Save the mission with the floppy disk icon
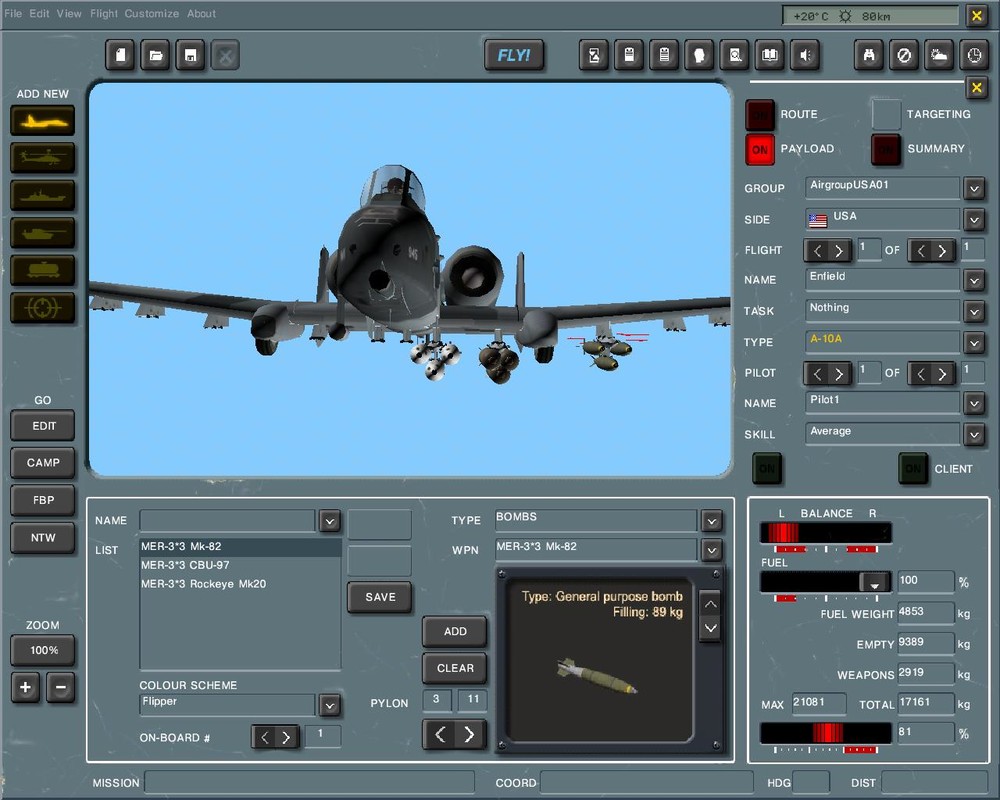This screenshot has height=800, width=1000. pyautogui.click(x=190, y=56)
